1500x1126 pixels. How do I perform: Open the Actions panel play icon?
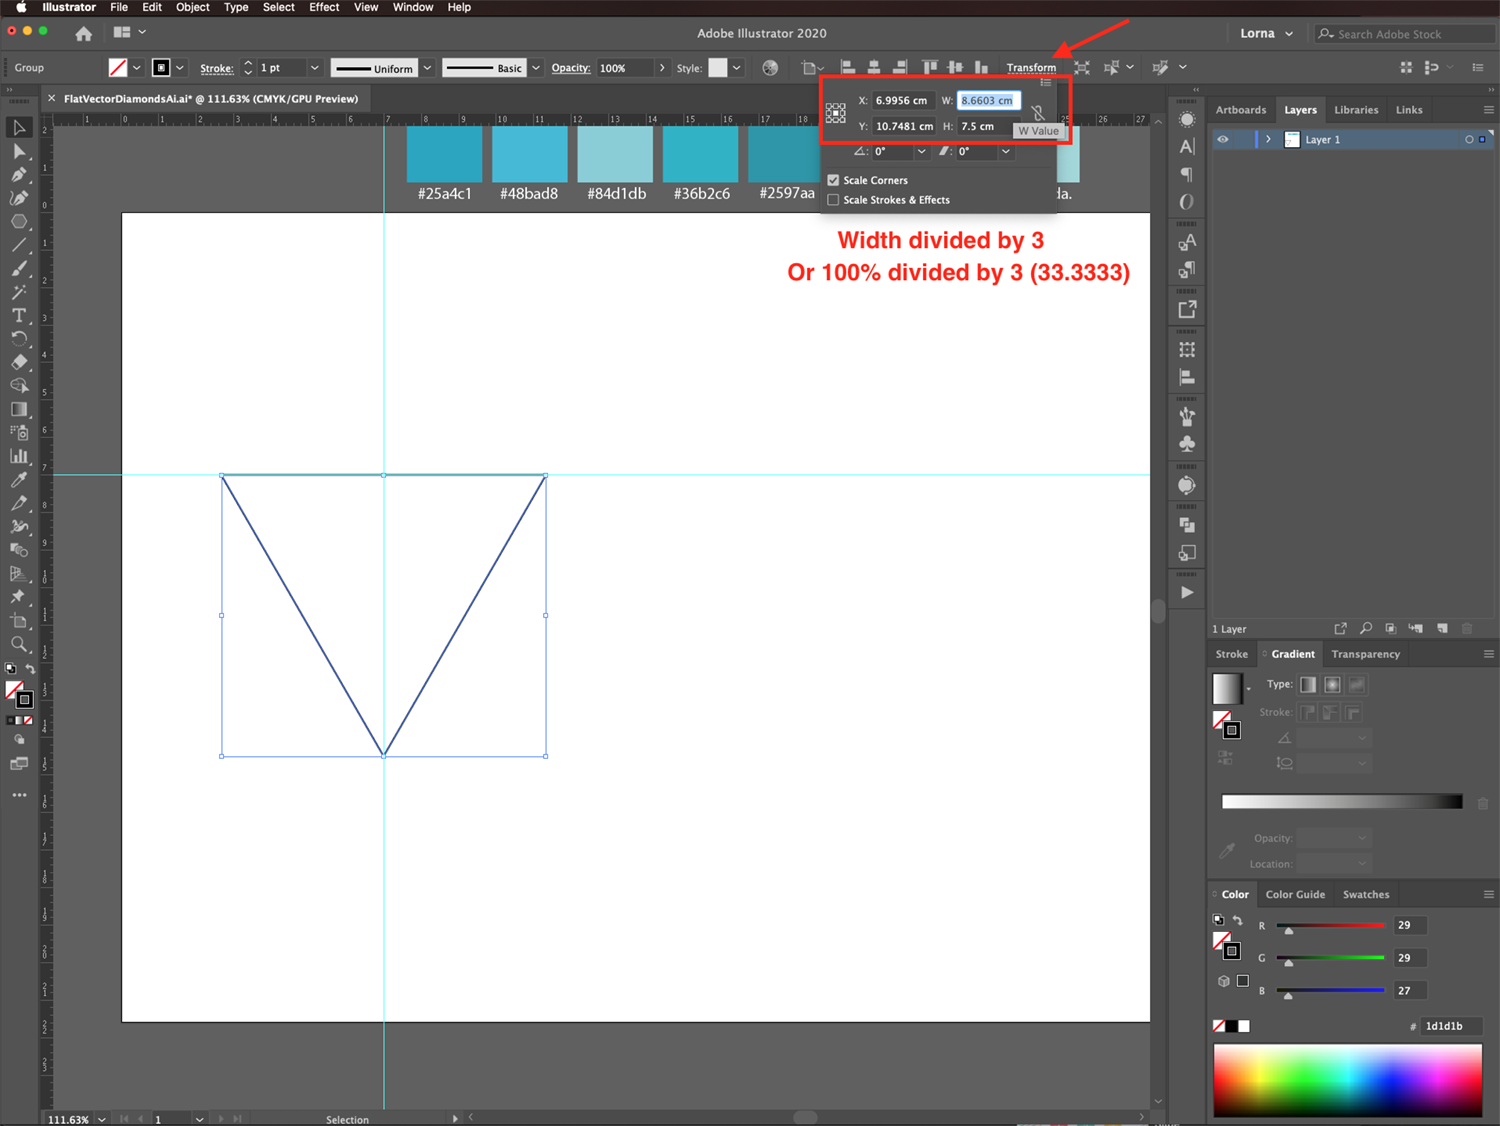[1187, 592]
